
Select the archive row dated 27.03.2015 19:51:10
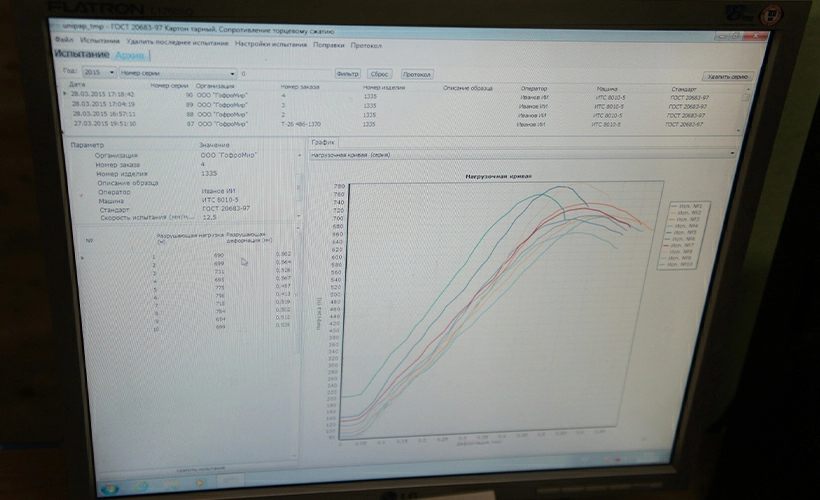pos(403,124)
